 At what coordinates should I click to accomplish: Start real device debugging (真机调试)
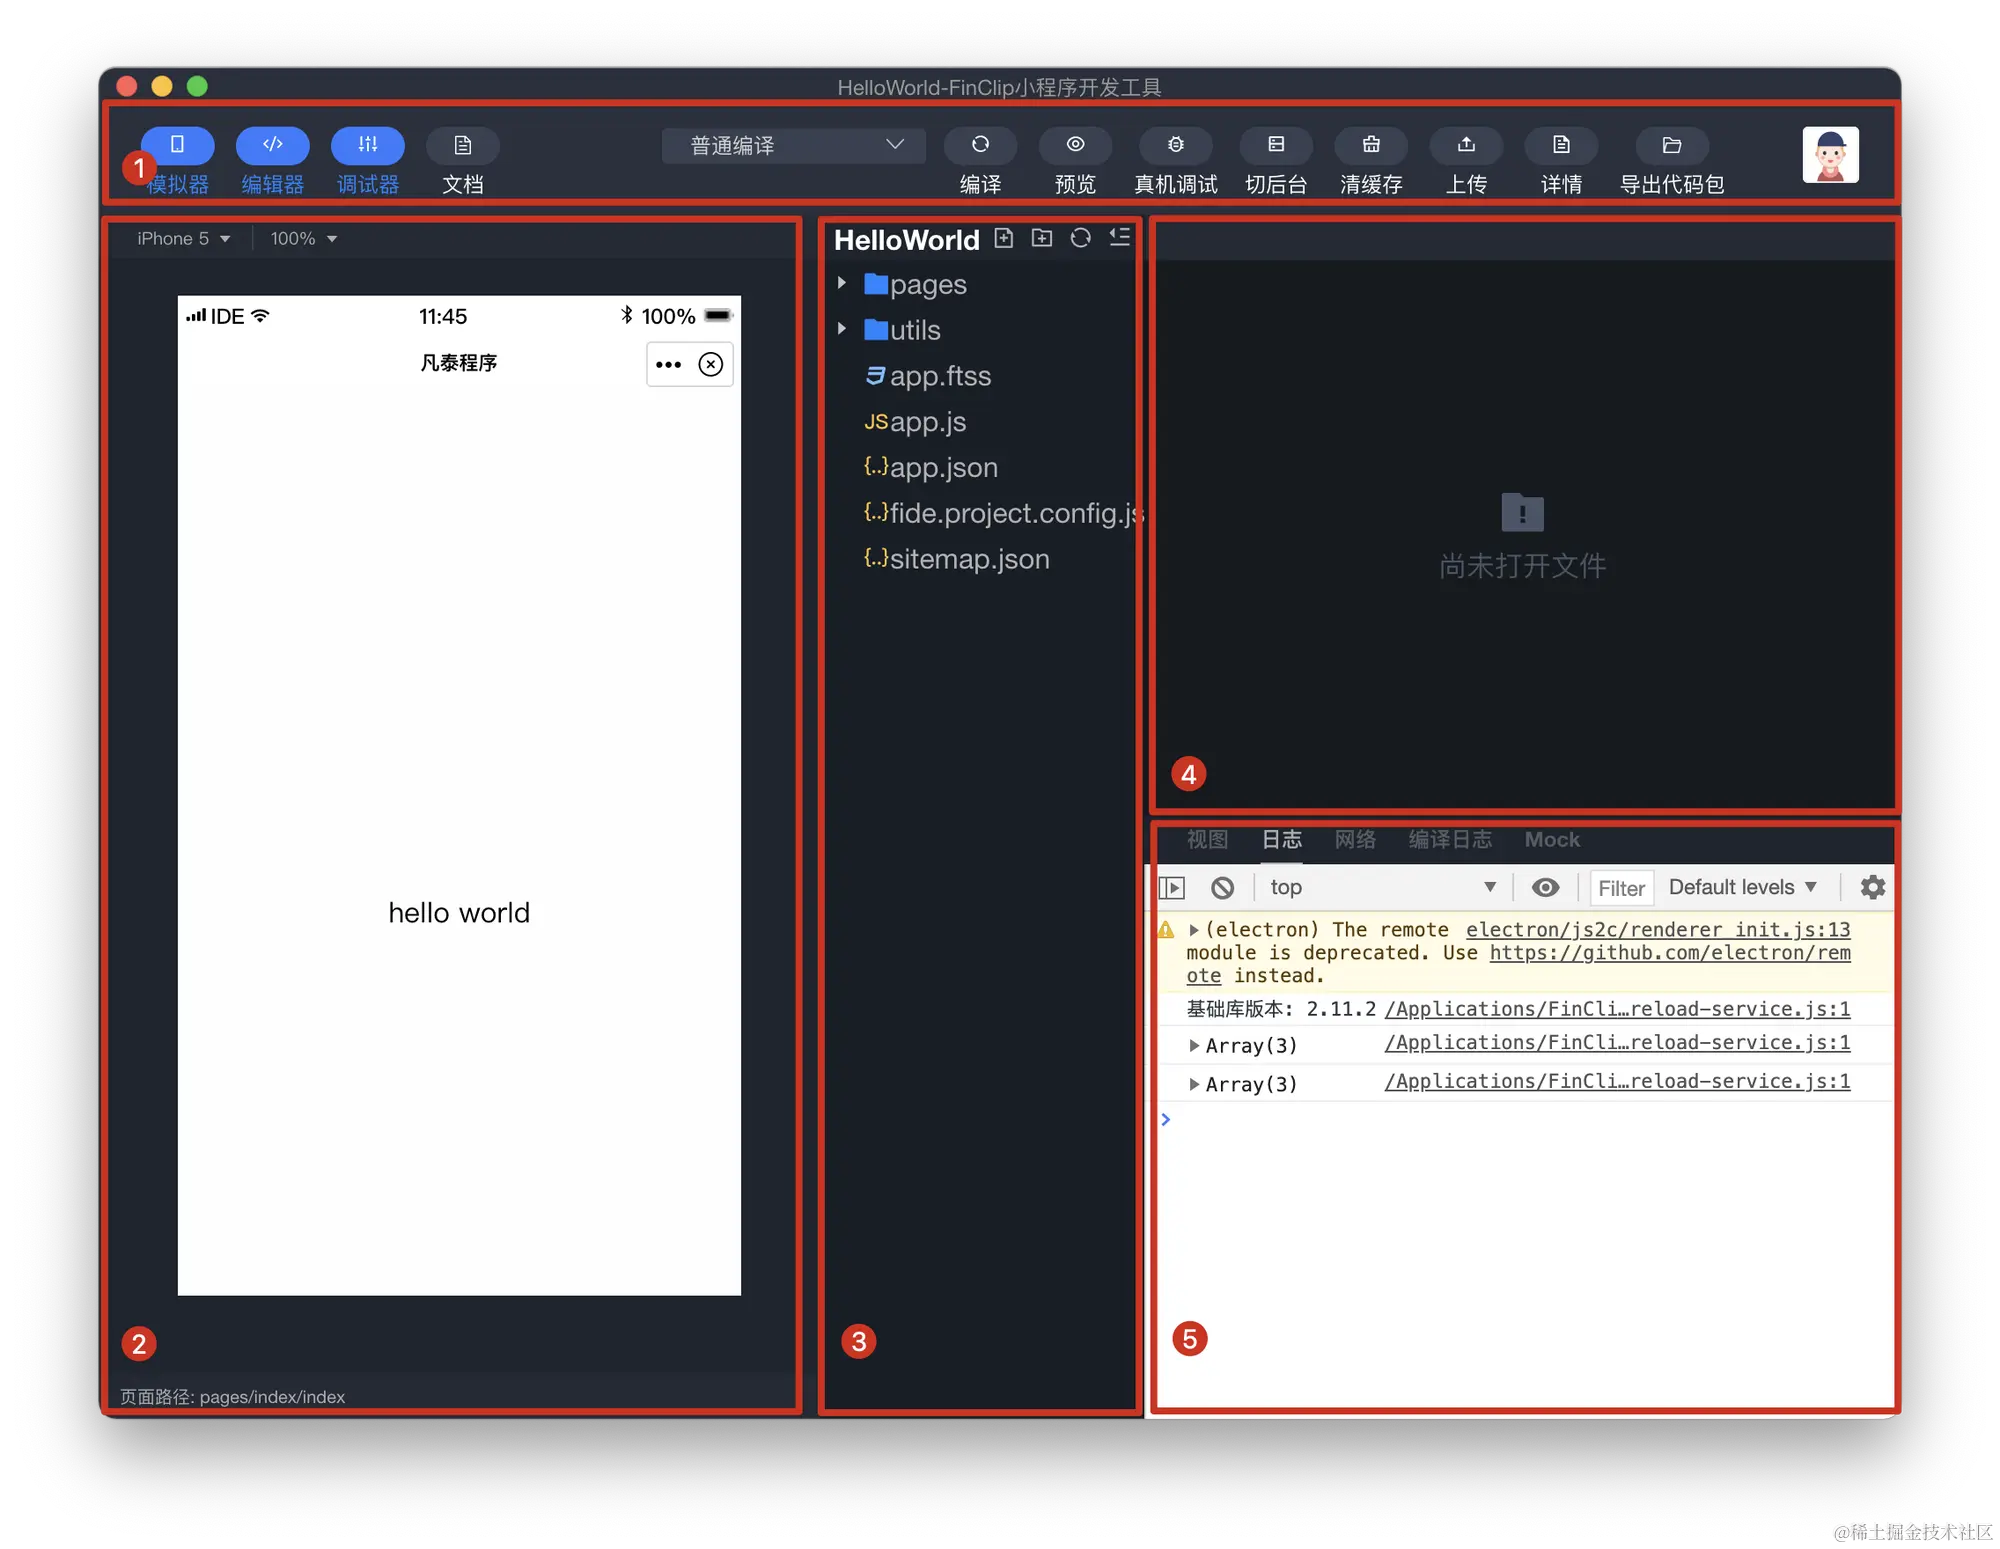(x=1175, y=145)
